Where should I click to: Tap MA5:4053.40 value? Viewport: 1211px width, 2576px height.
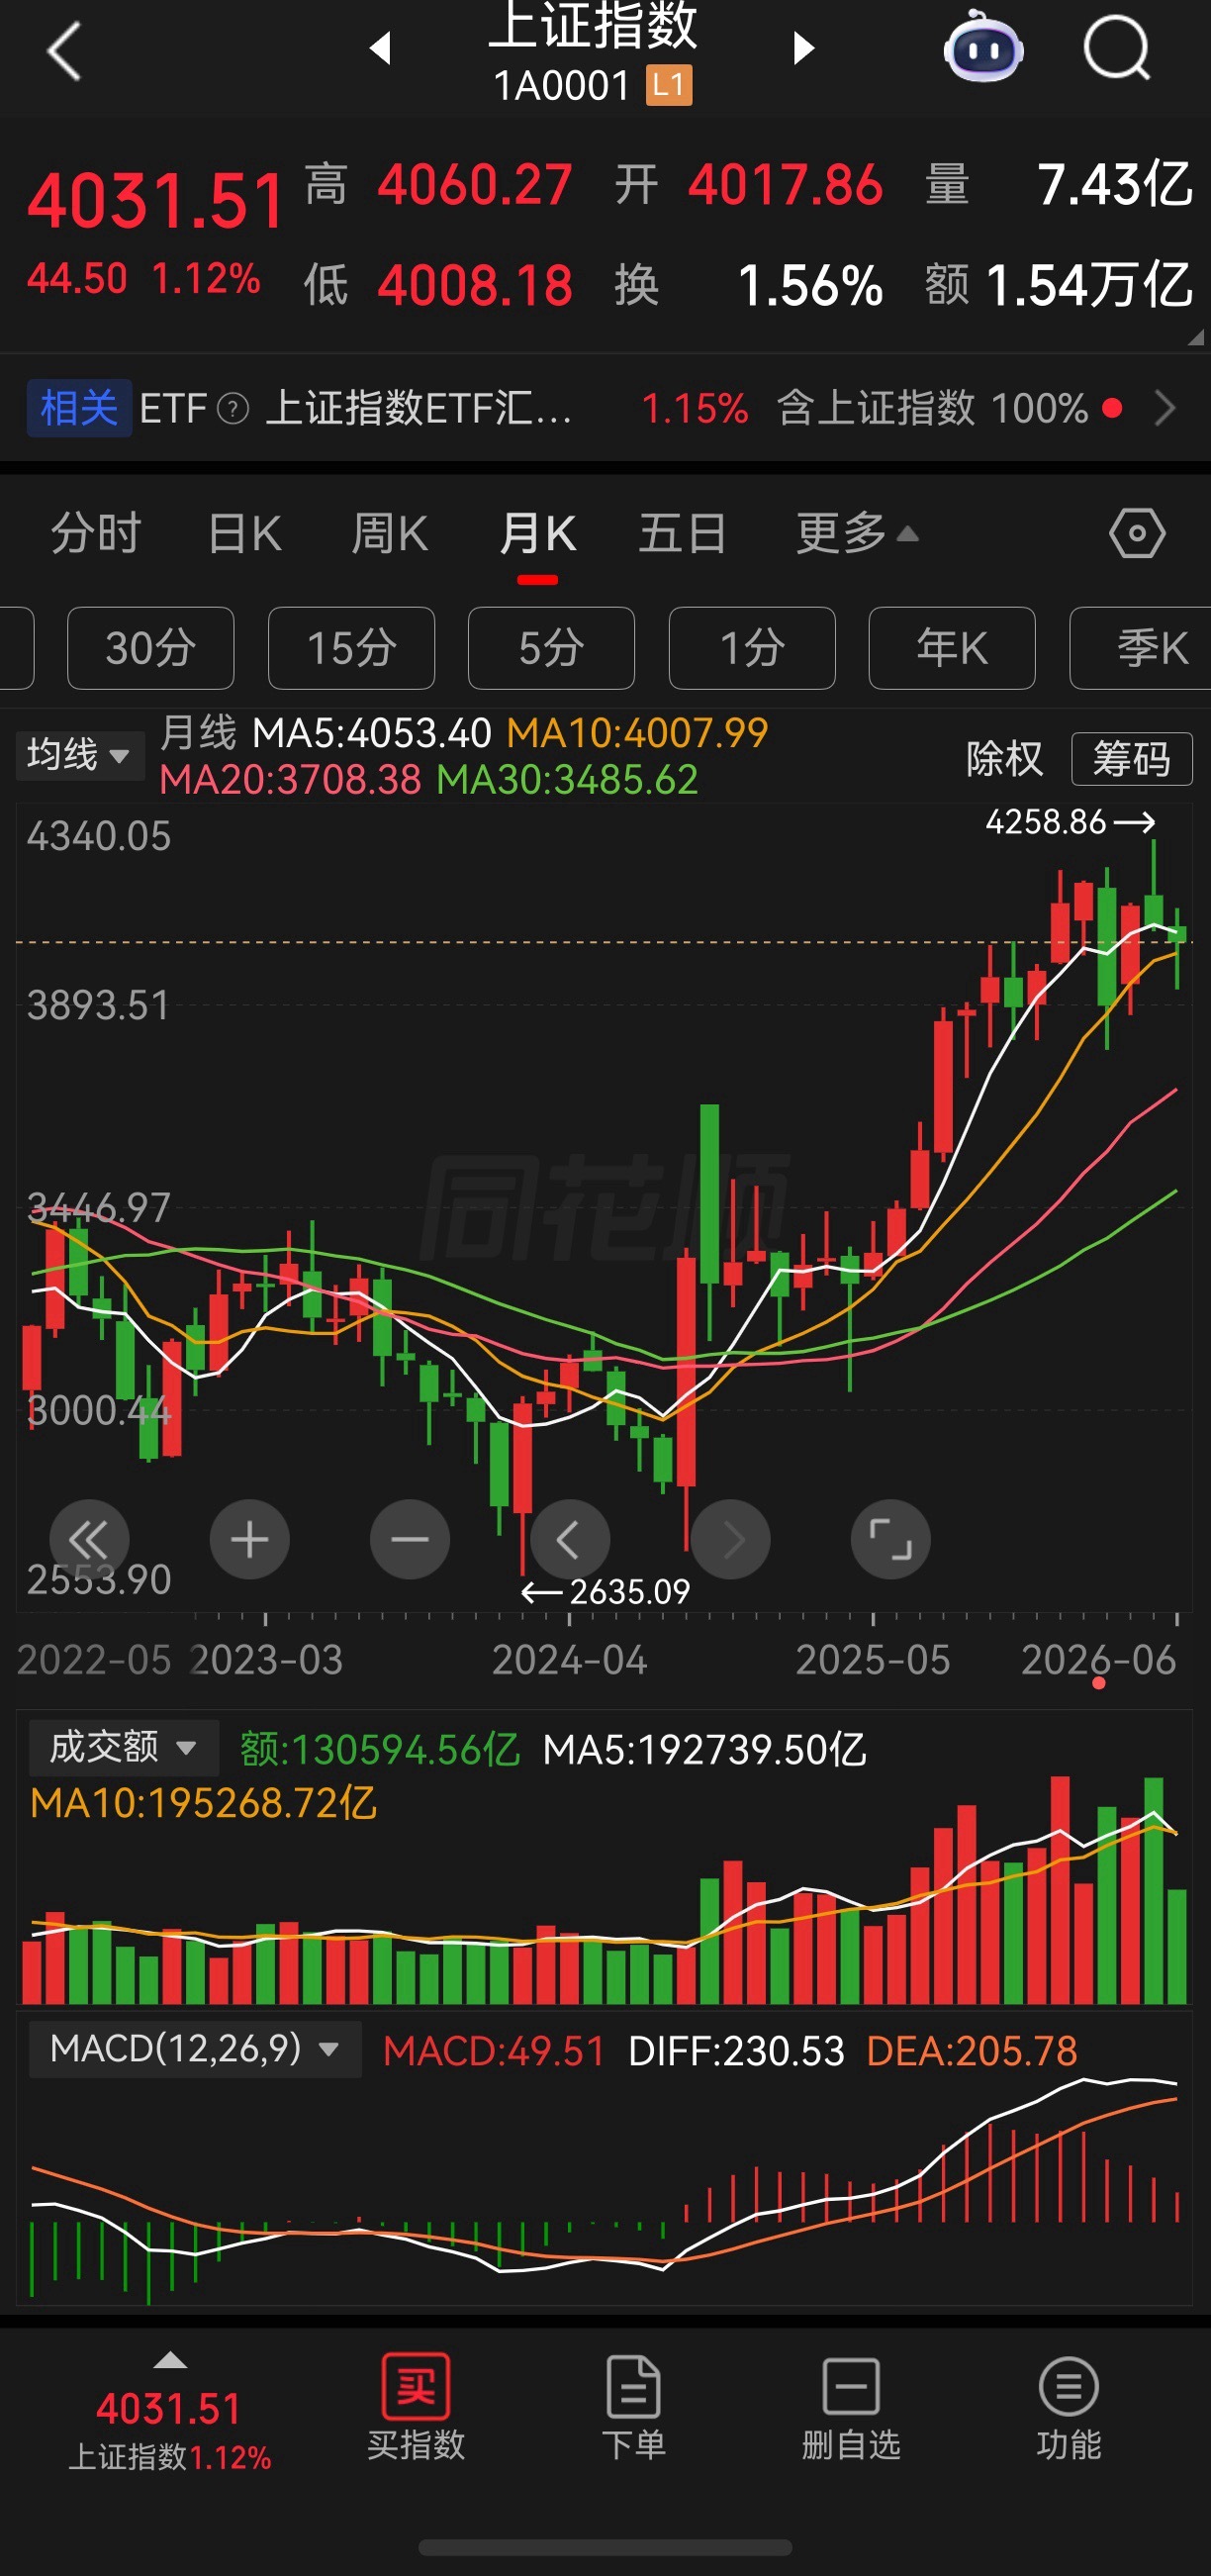tap(372, 733)
